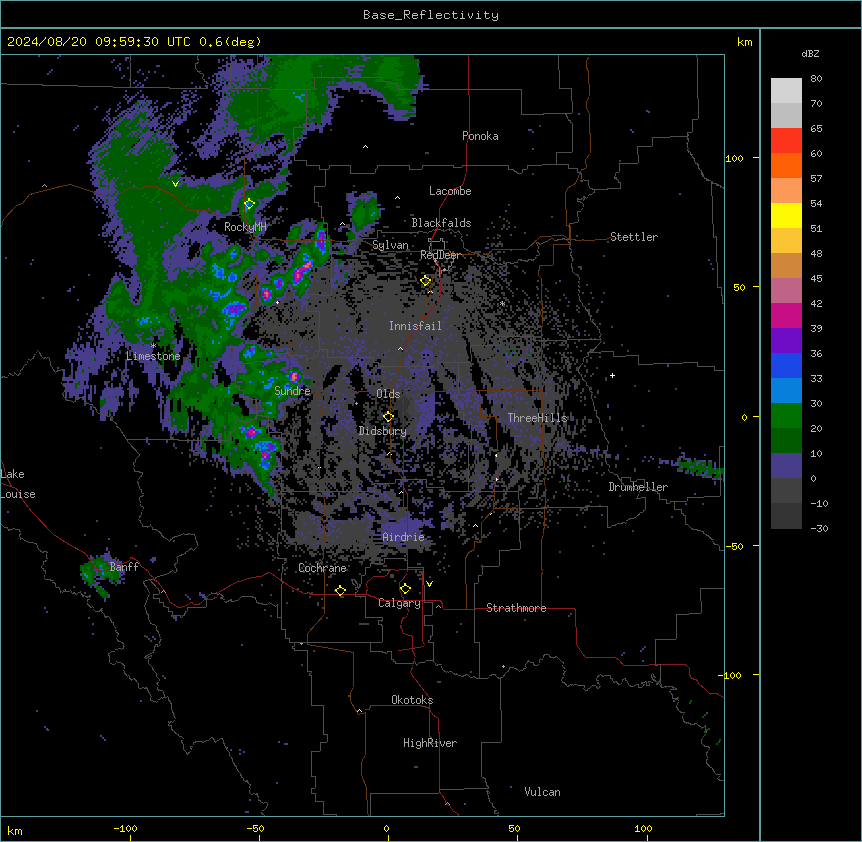Click the Base_Reflectivity title text
The height and width of the screenshot is (842, 862).
coord(431,15)
